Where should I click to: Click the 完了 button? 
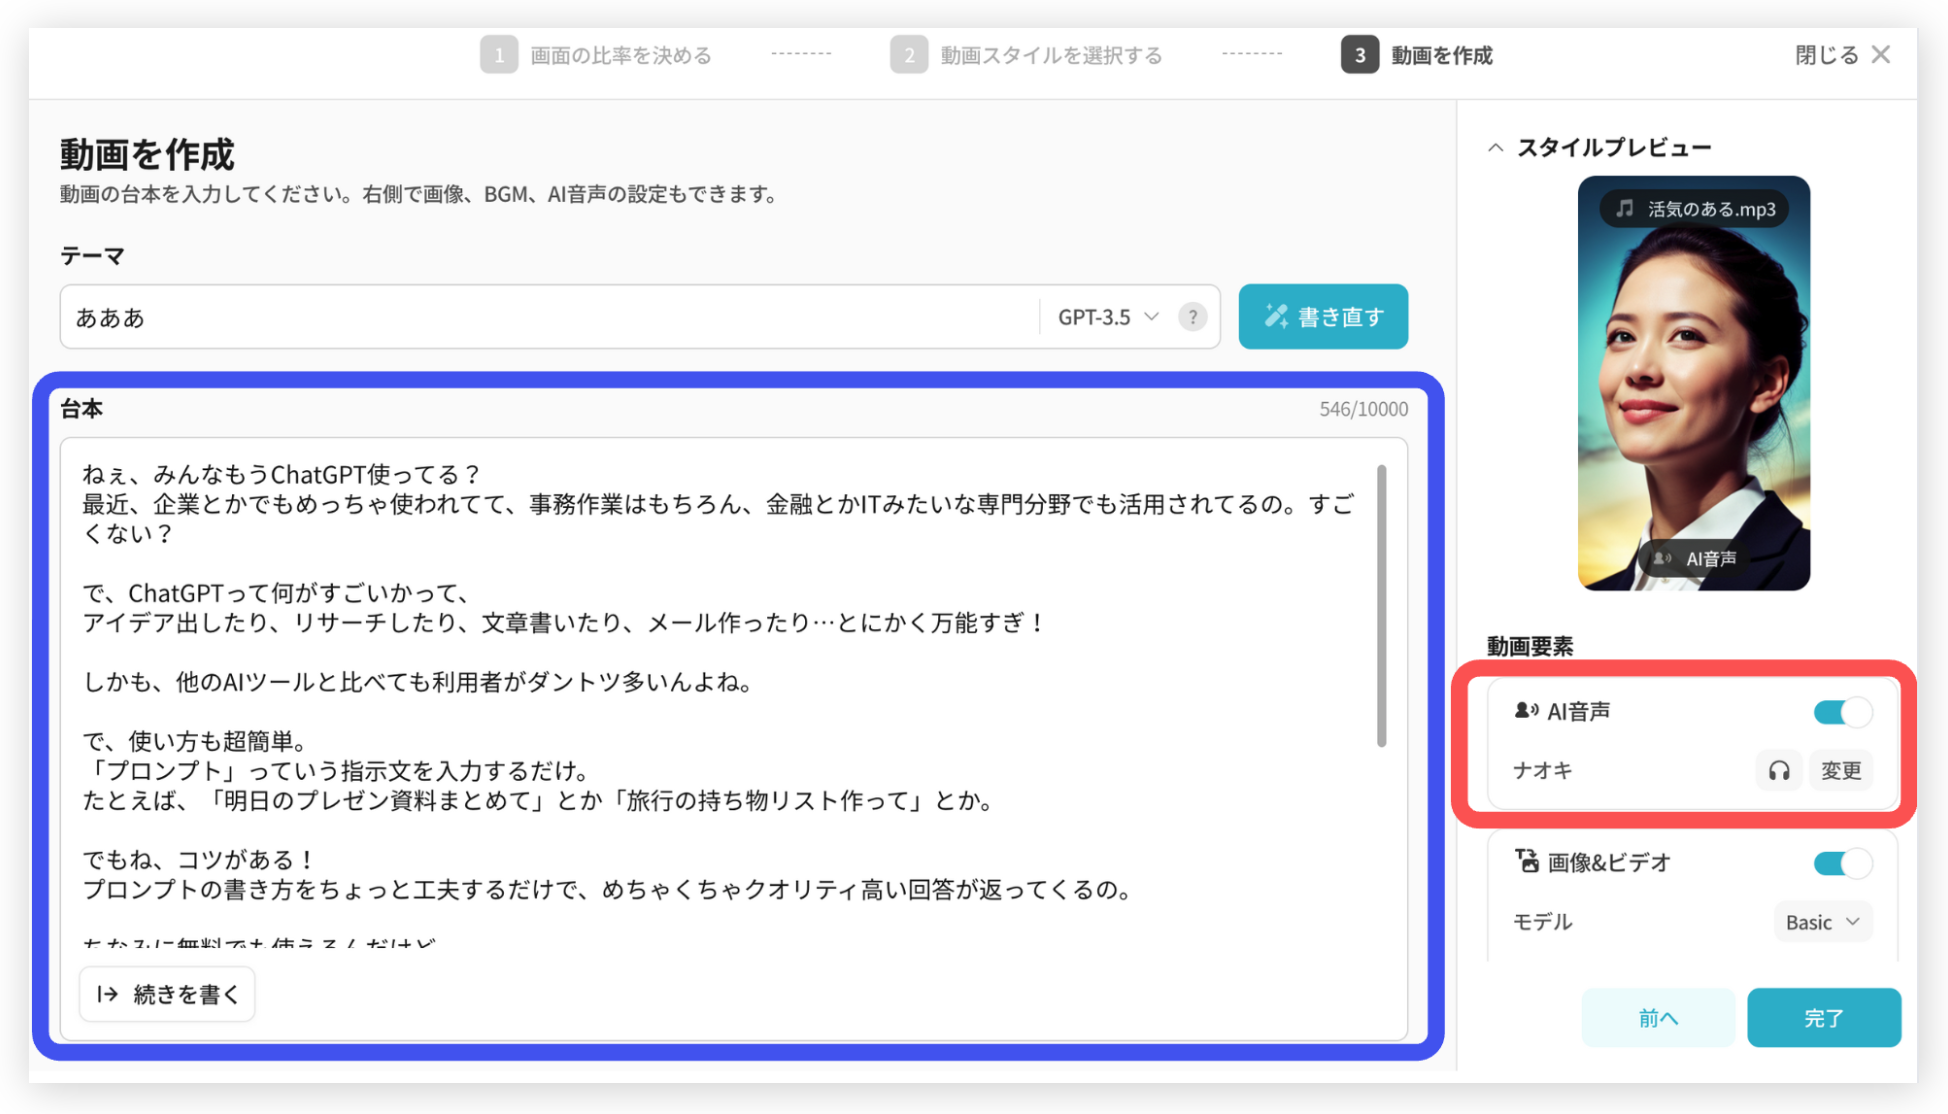point(1823,1018)
